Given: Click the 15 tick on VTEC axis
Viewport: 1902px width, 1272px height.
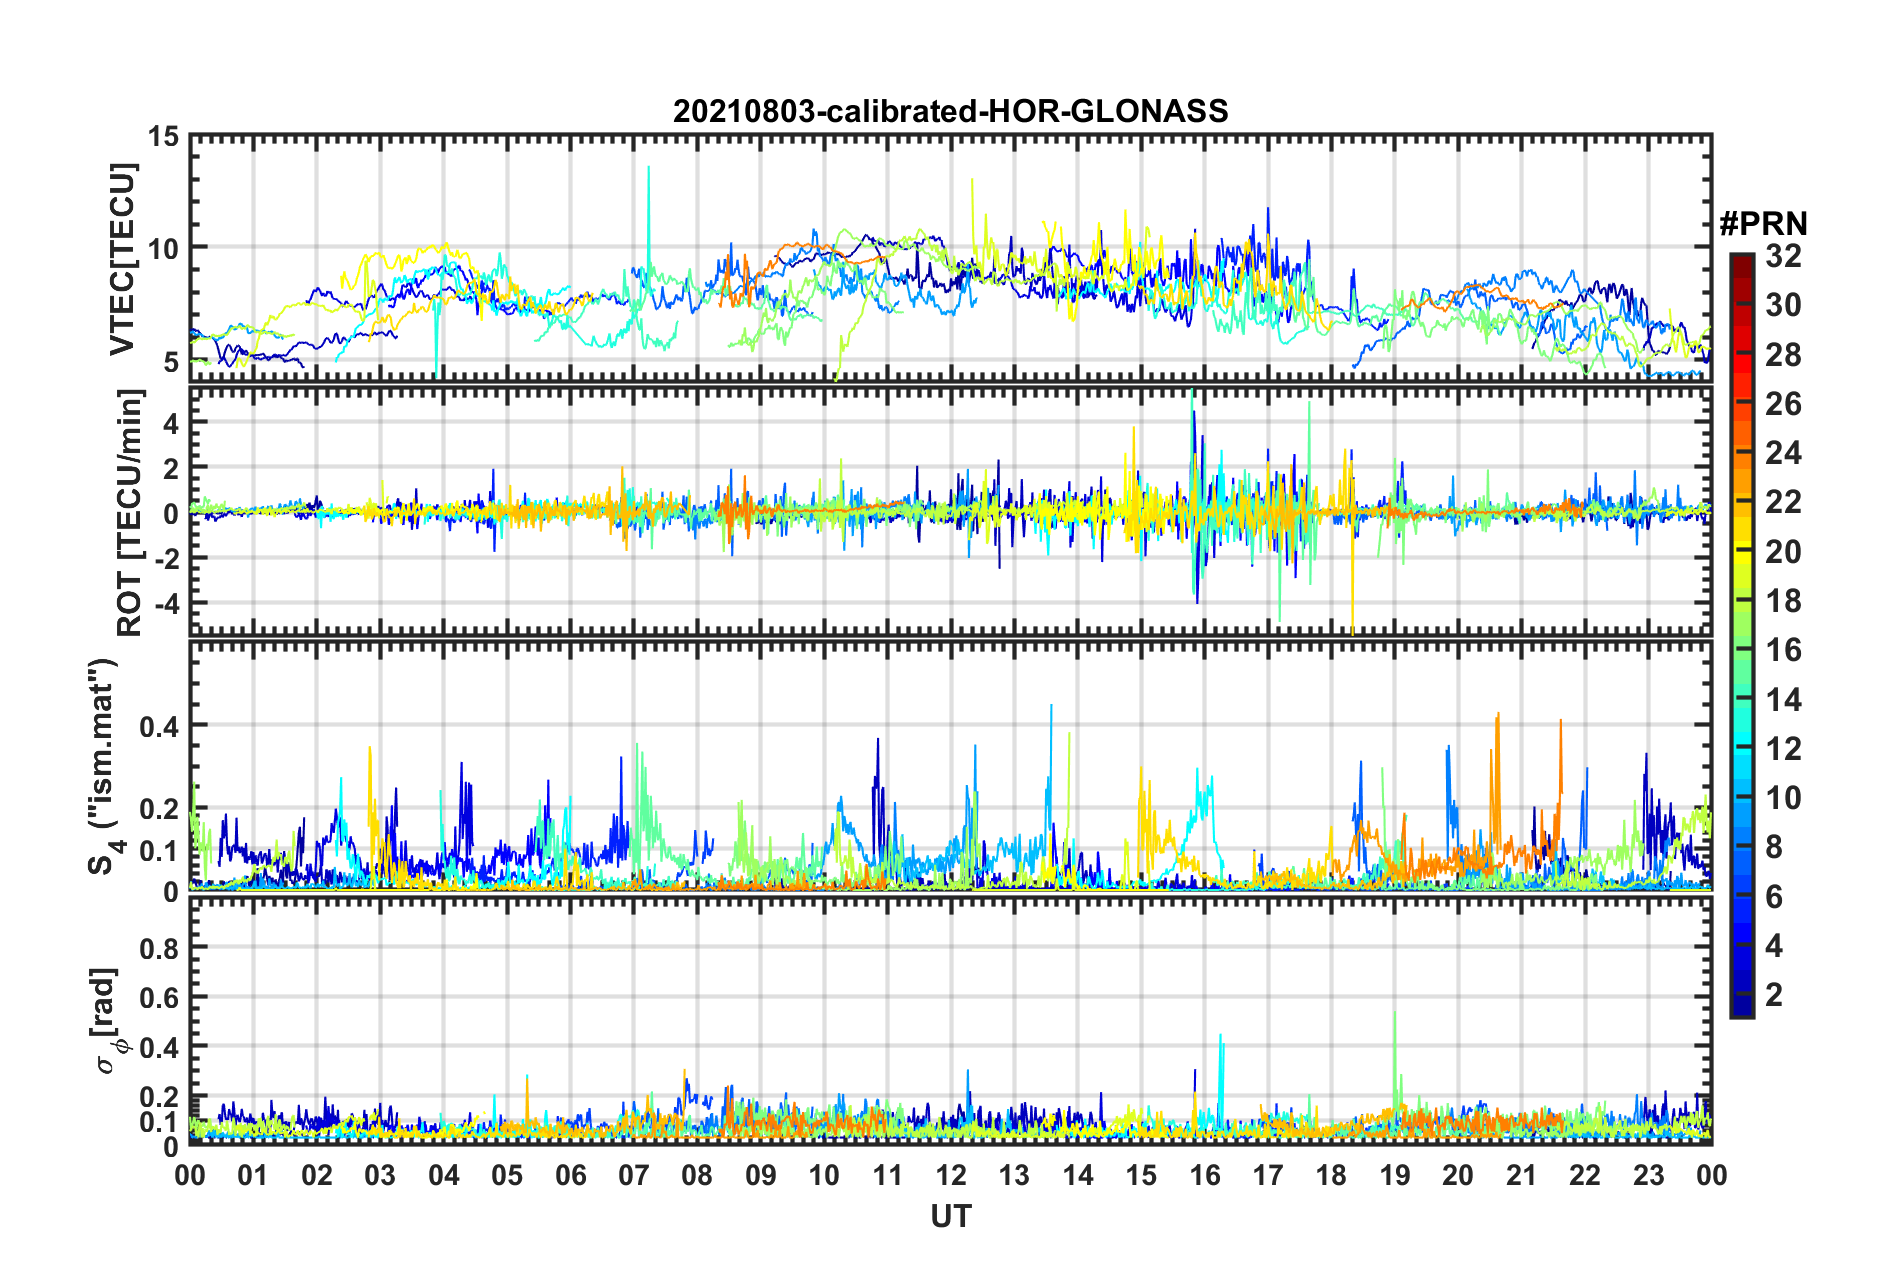Looking at the screenshot, I should (164, 137).
